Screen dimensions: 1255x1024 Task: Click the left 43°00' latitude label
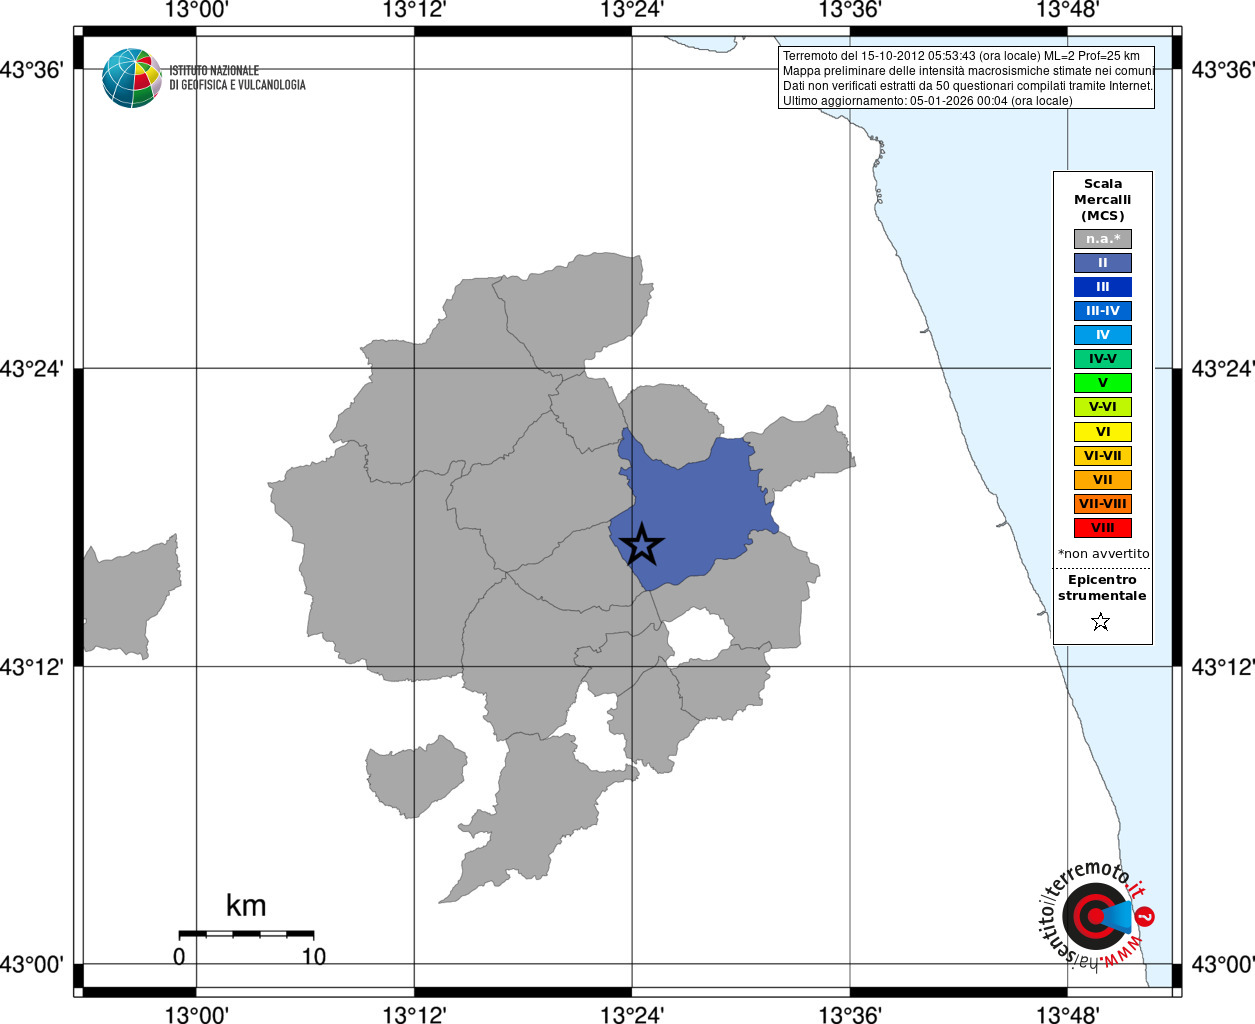point(32,965)
